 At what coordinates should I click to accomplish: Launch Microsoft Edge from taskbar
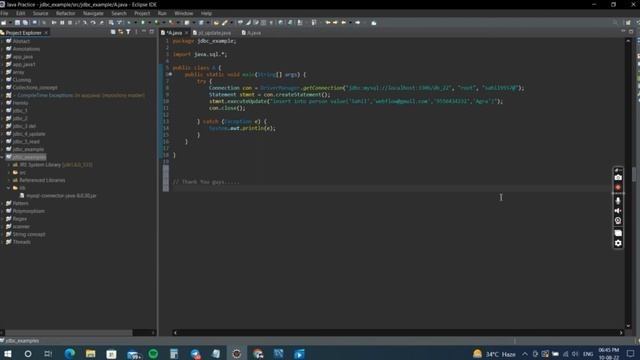pyautogui.click(x=70, y=353)
